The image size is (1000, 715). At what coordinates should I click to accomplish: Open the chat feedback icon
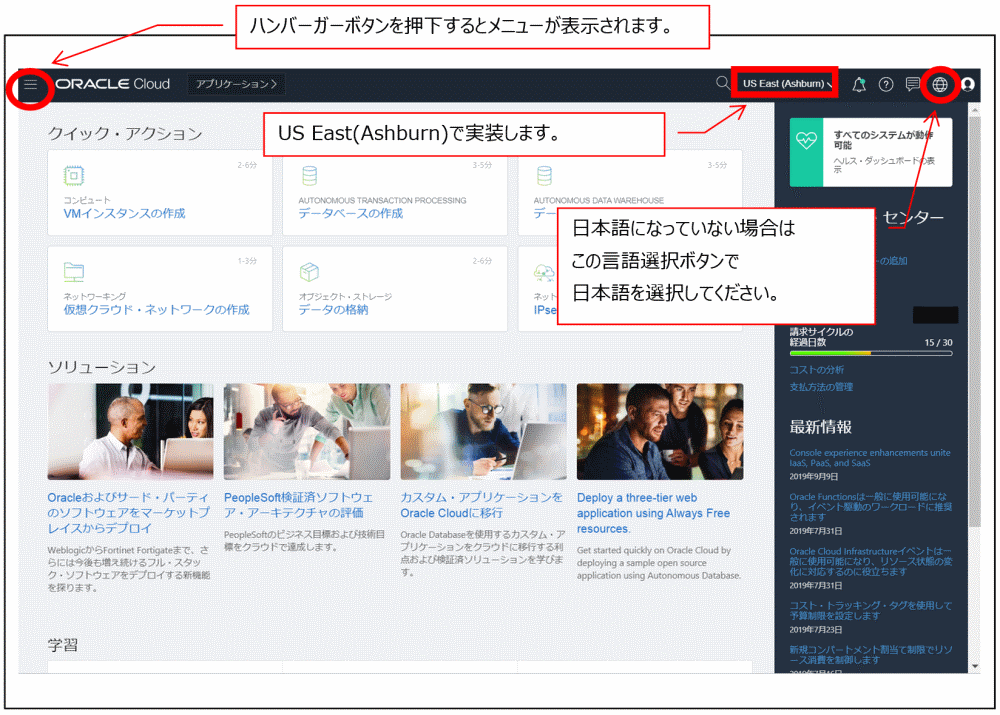[x=913, y=84]
